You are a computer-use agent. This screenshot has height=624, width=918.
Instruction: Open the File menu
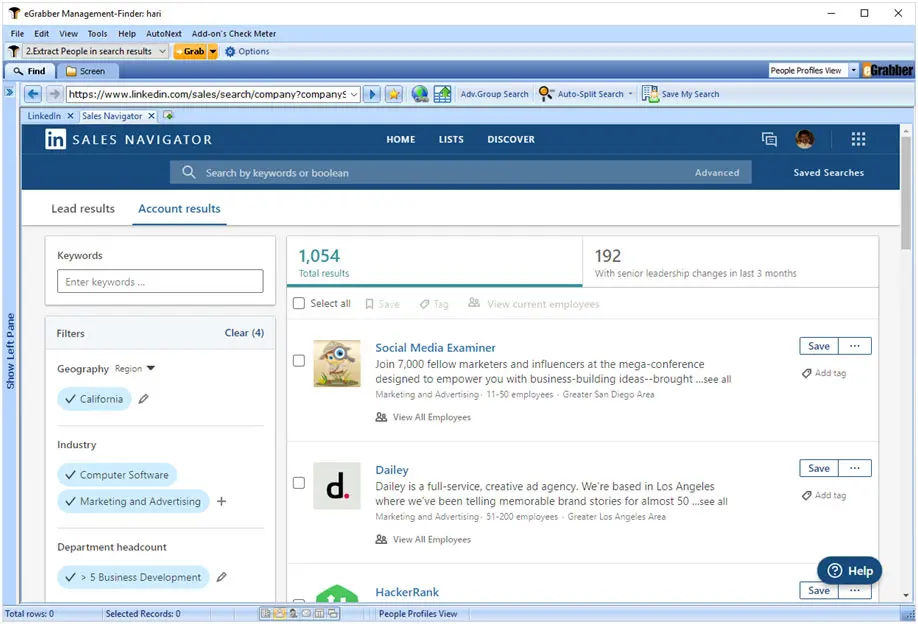(x=18, y=34)
